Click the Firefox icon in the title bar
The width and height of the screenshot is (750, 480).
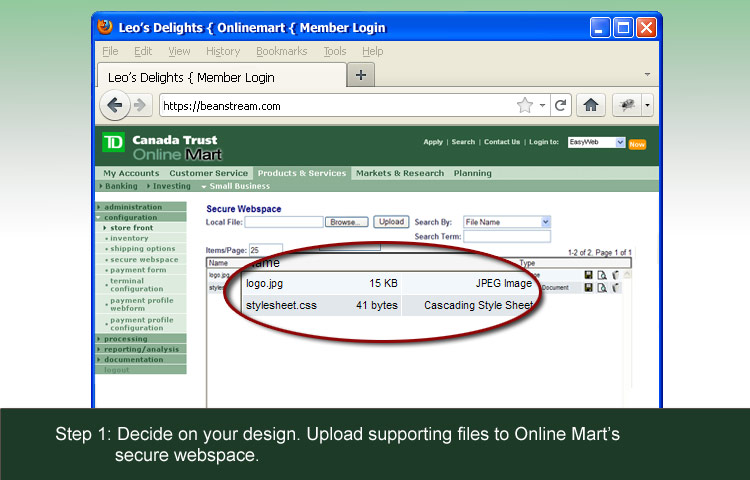105,27
